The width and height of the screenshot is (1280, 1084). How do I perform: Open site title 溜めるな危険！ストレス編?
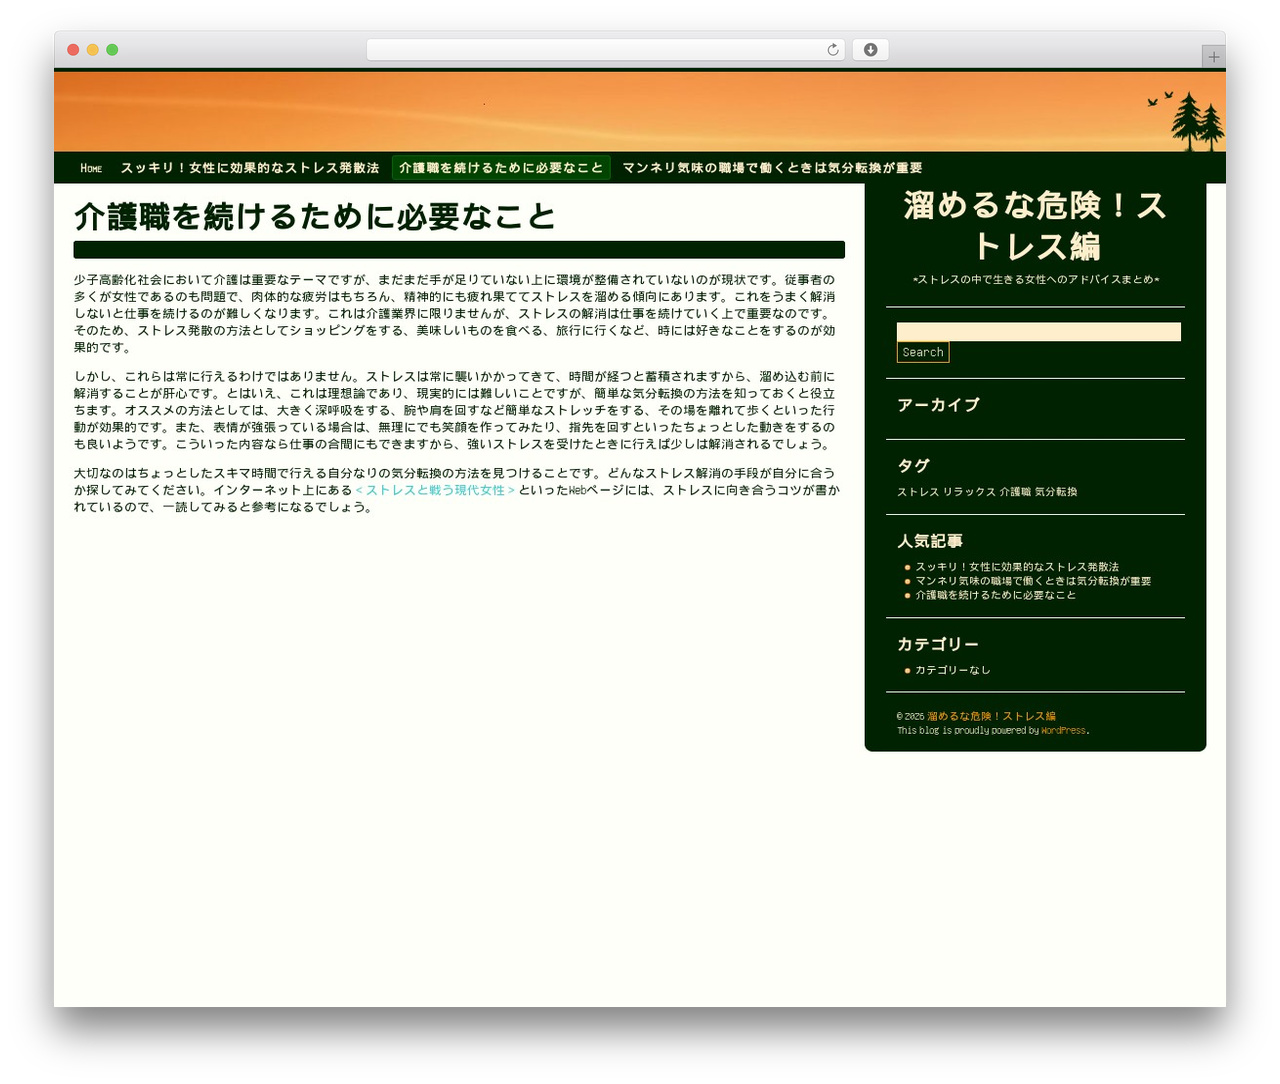click(1035, 225)
